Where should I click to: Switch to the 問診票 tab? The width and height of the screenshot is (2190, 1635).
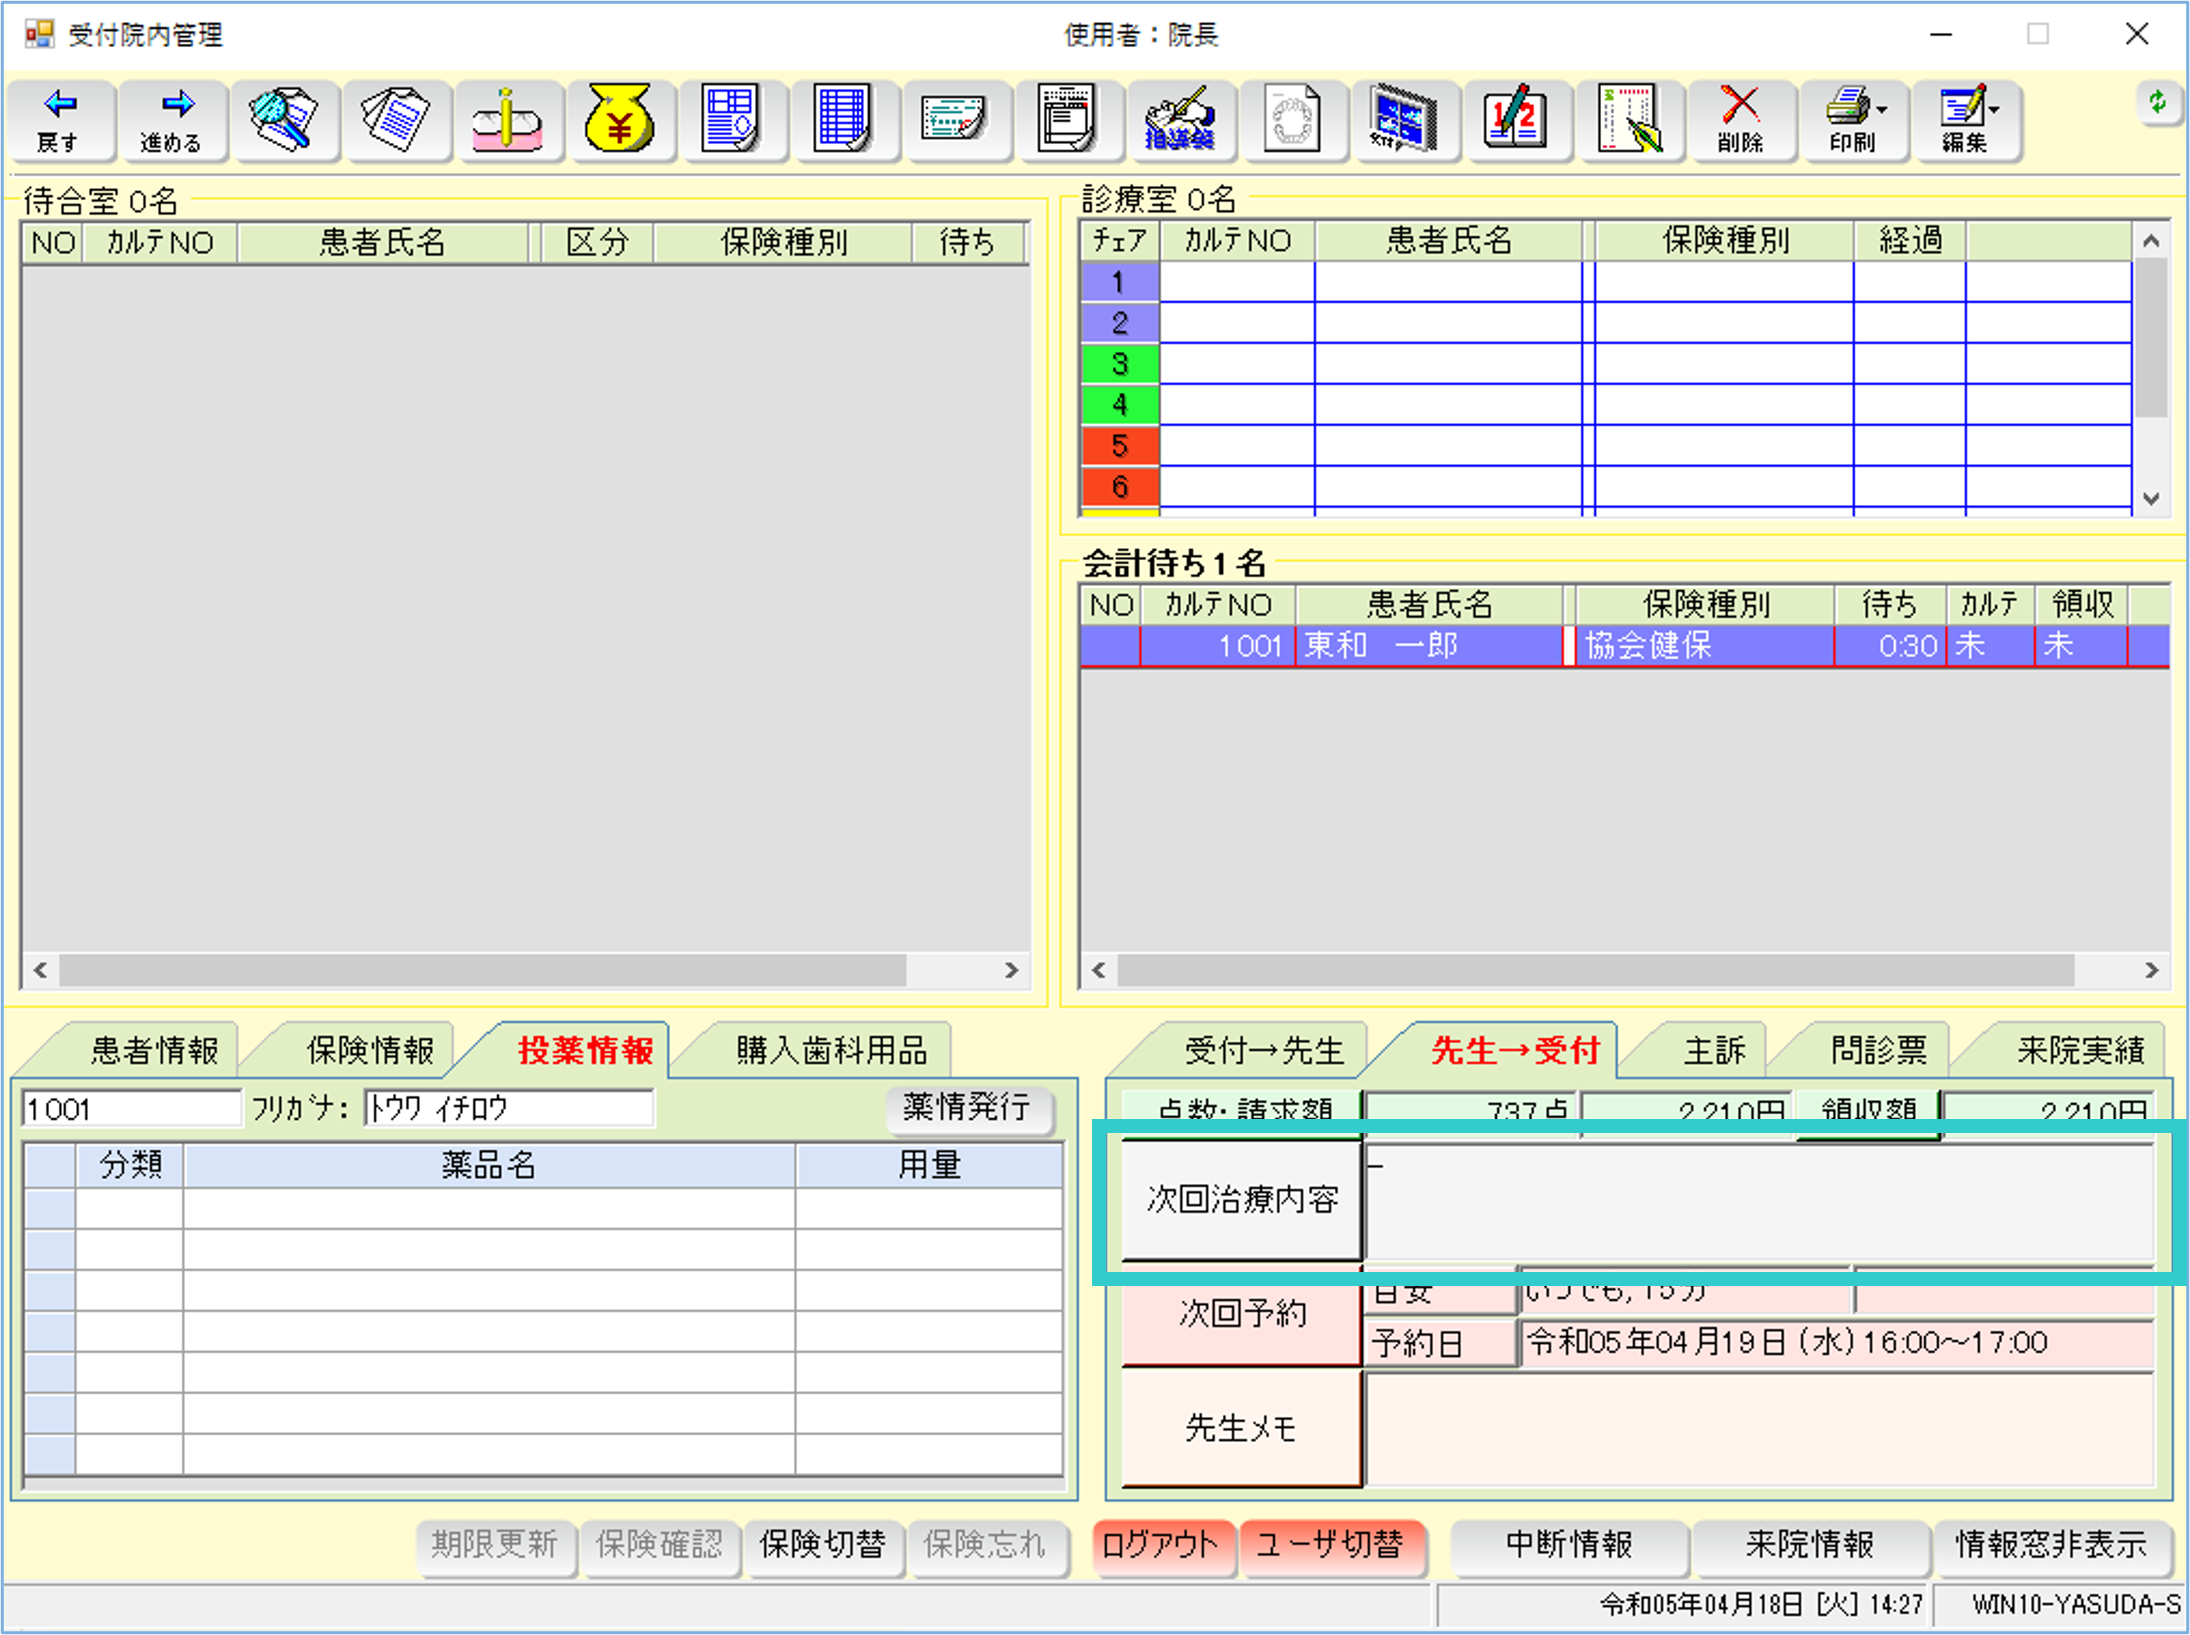pyautogui.click(x=1877, y=1050)
